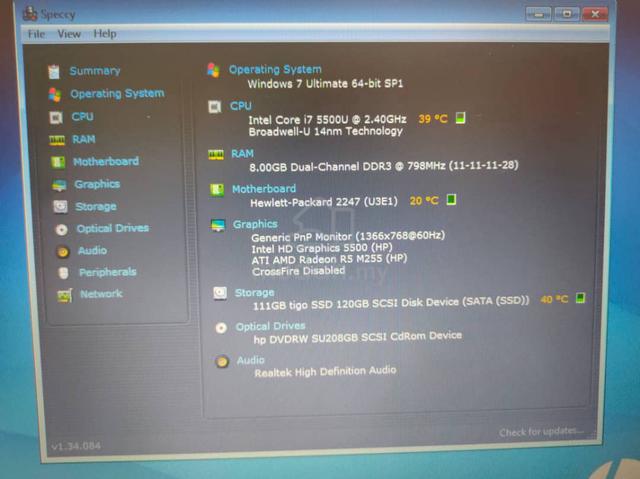The image size is (640, 479).
Task: Select Operating System in the sidebar
Action: point(118,94)
